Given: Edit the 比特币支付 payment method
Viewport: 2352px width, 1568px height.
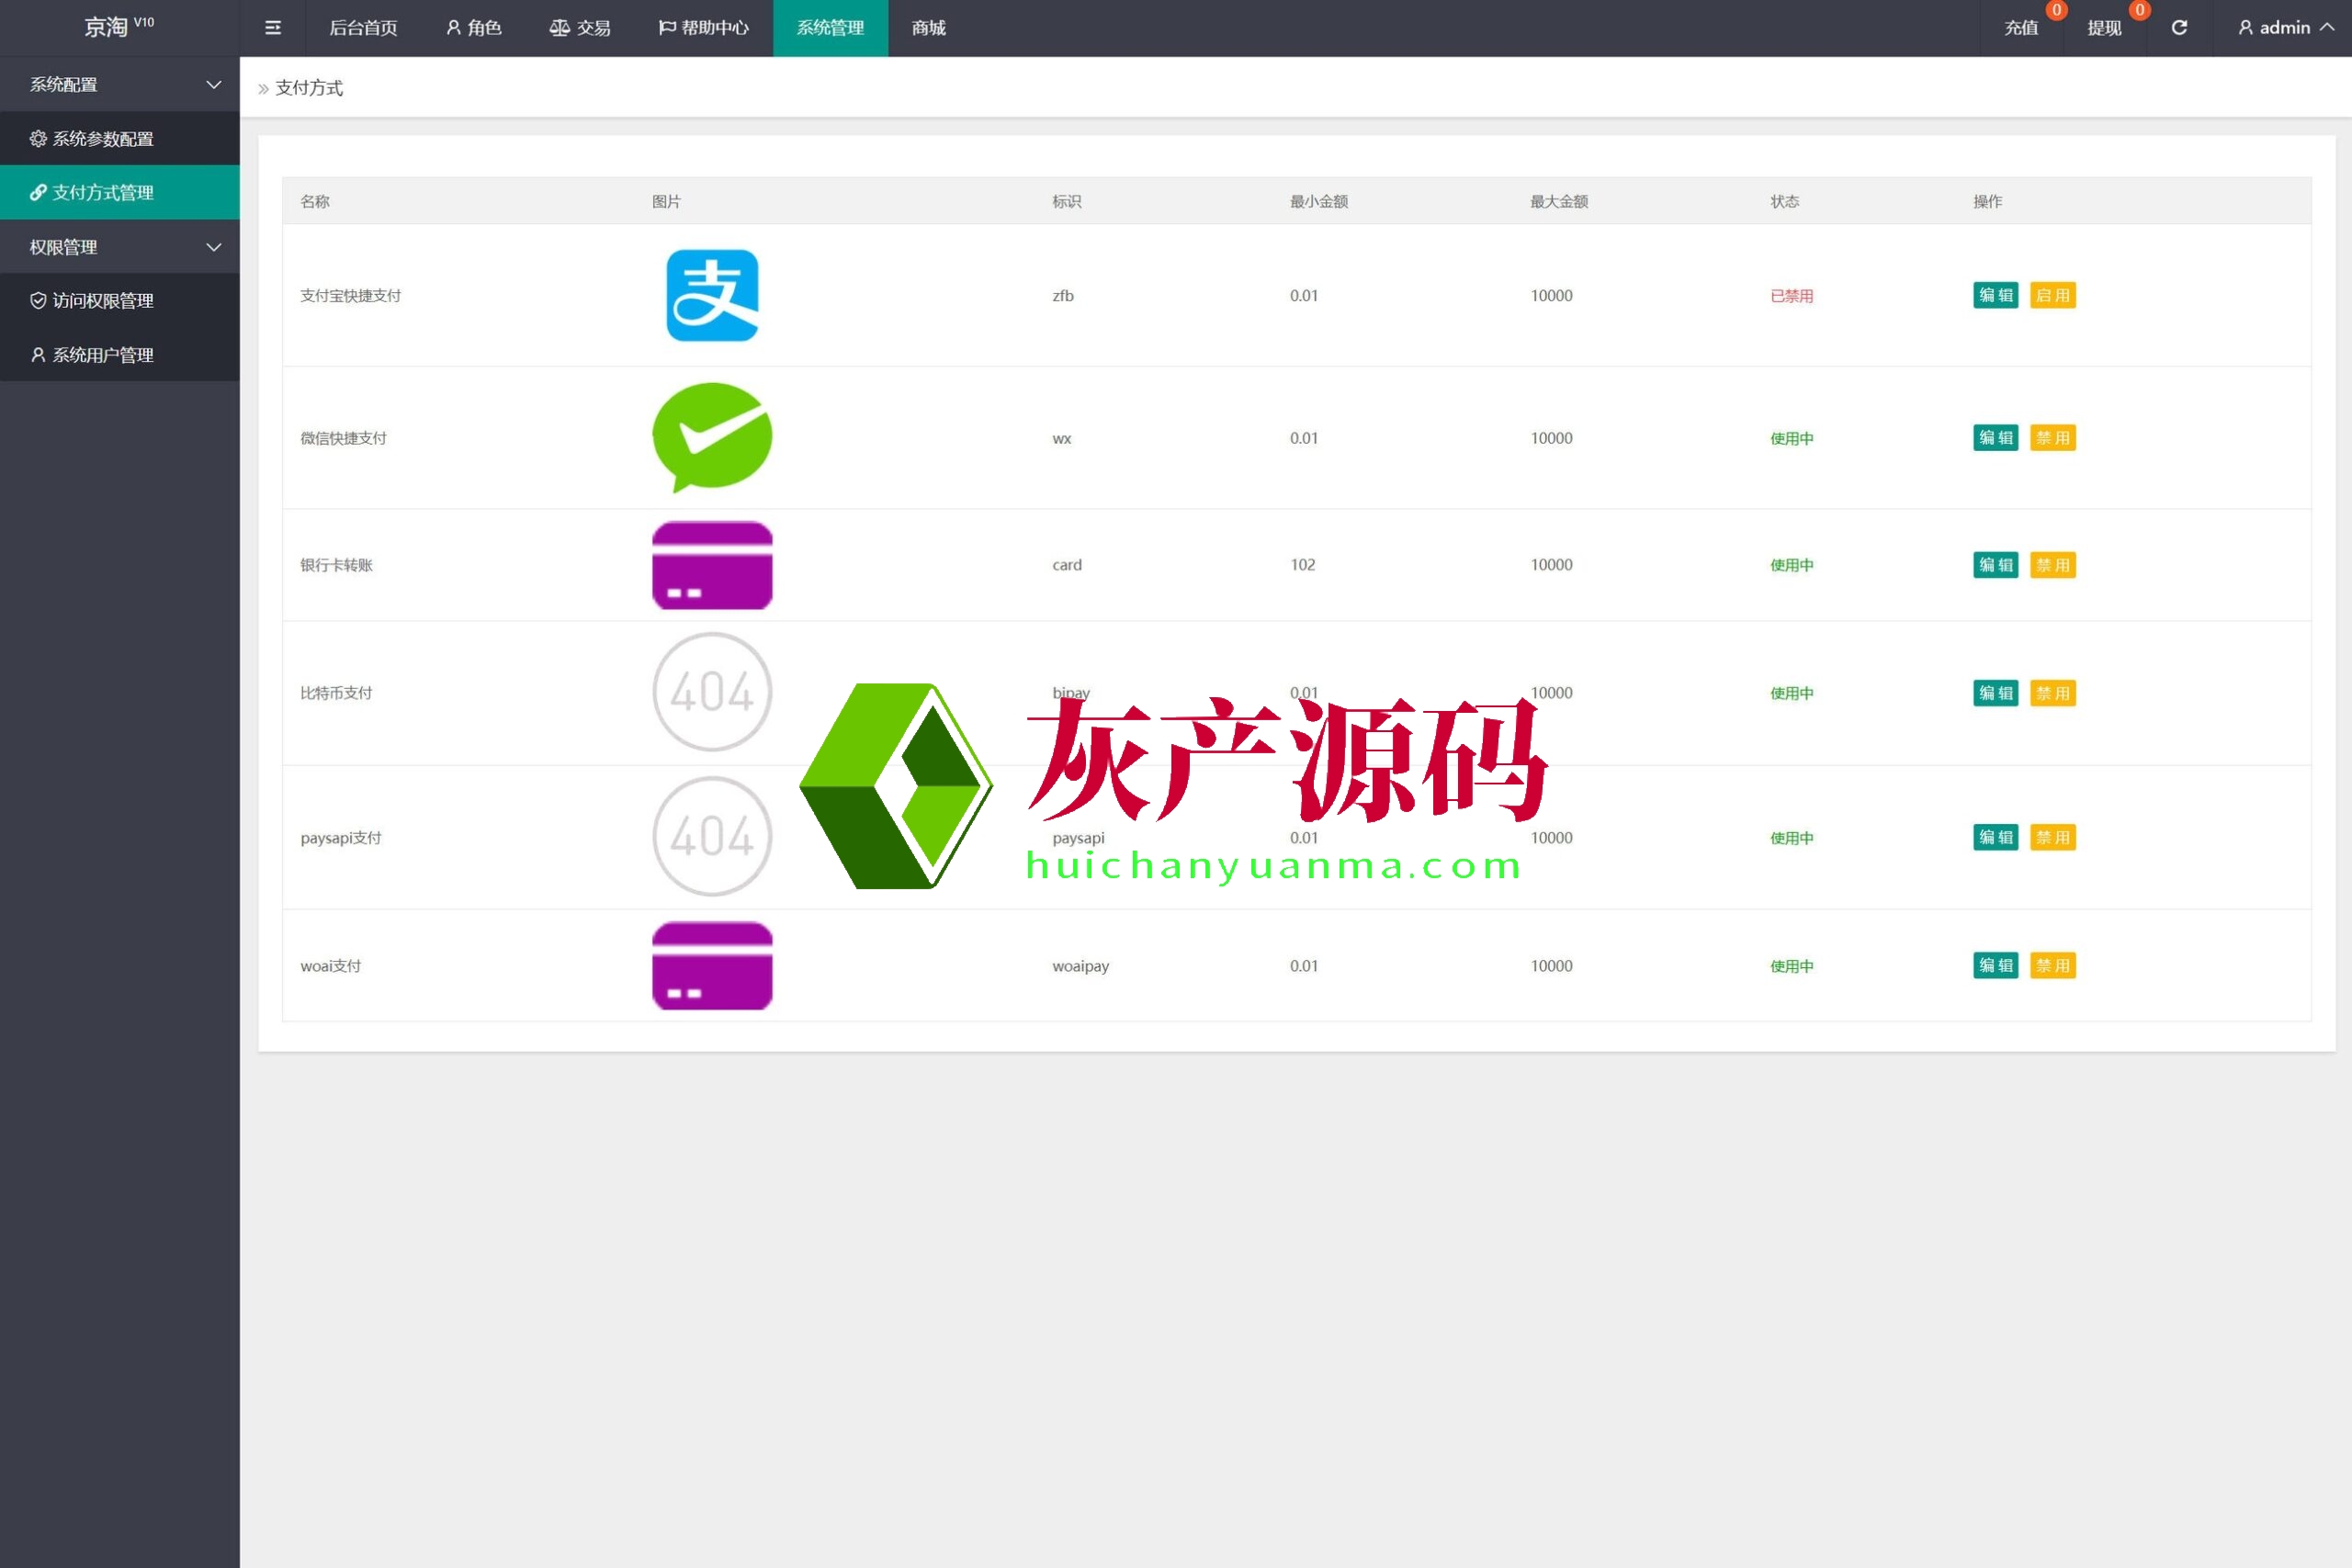Looking at the screenshot, I should click(x=1995, y=693).
